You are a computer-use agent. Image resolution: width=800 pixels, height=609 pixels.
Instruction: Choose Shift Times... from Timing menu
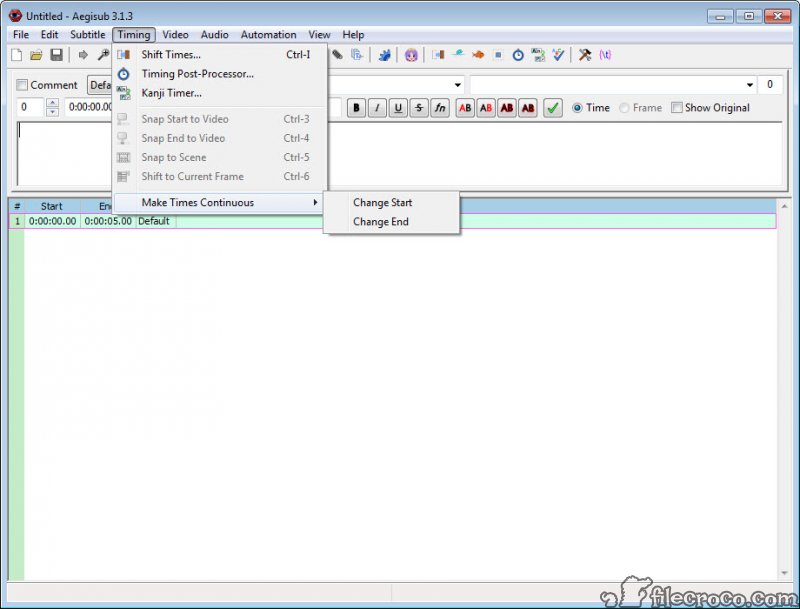tap(219, 55)
